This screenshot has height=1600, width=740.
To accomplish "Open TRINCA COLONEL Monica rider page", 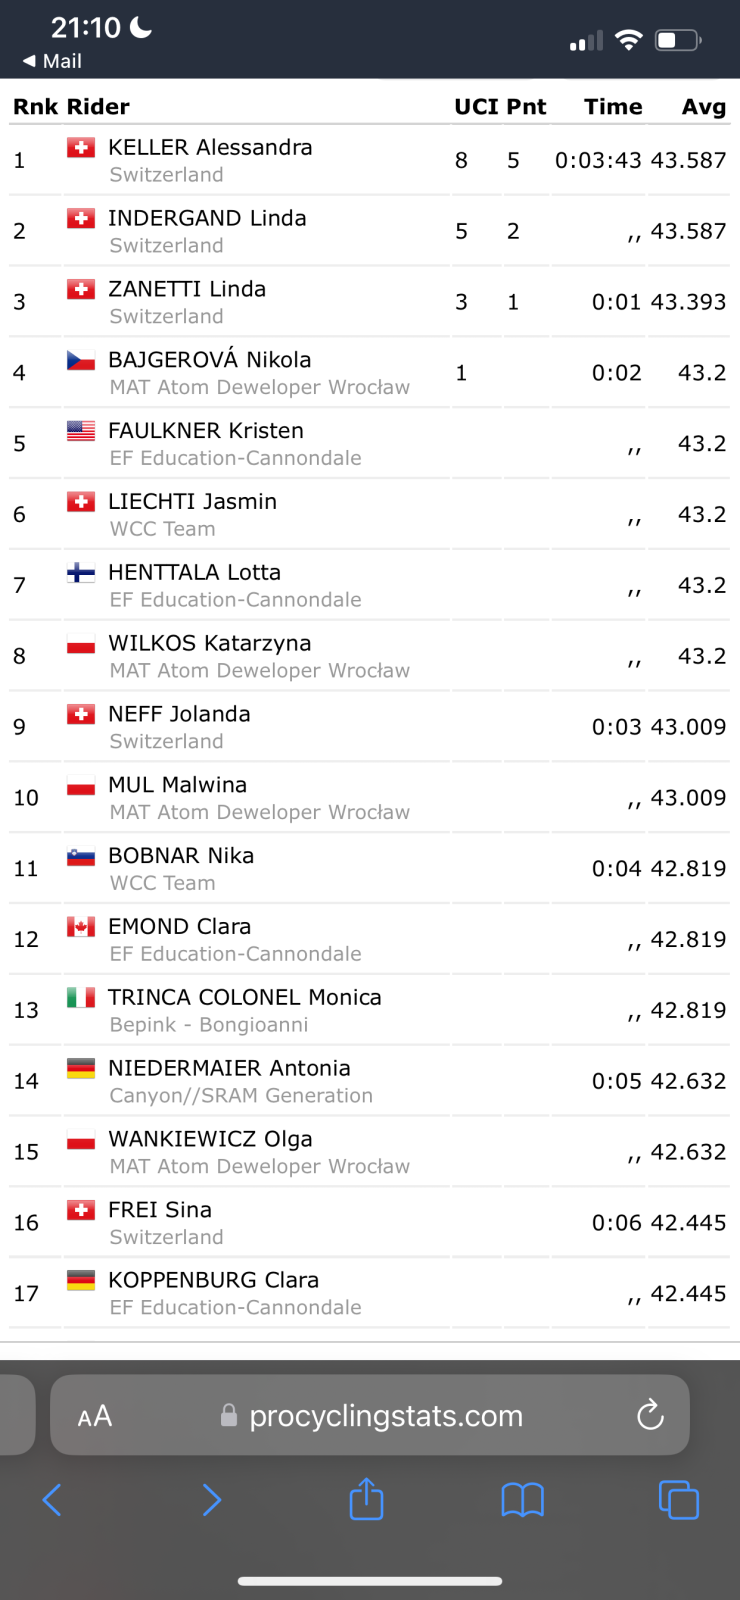I will 245,997.
